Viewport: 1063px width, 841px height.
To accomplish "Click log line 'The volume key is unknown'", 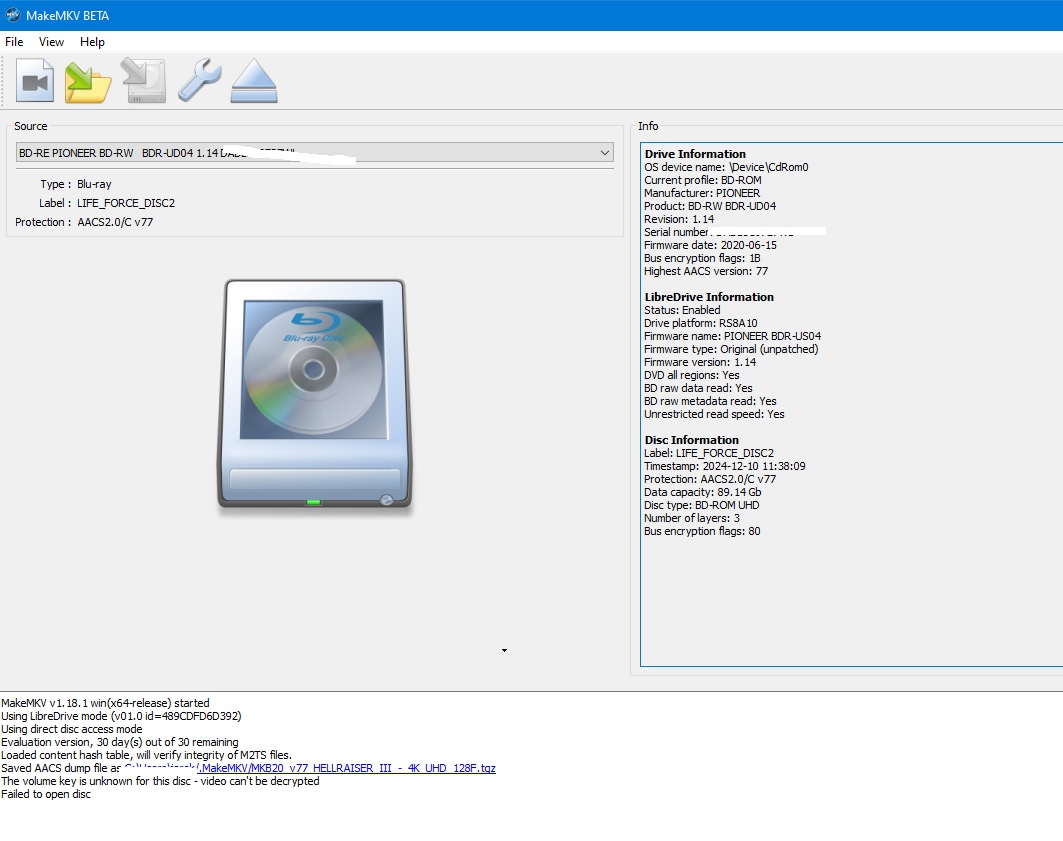I will pos(160,781).
